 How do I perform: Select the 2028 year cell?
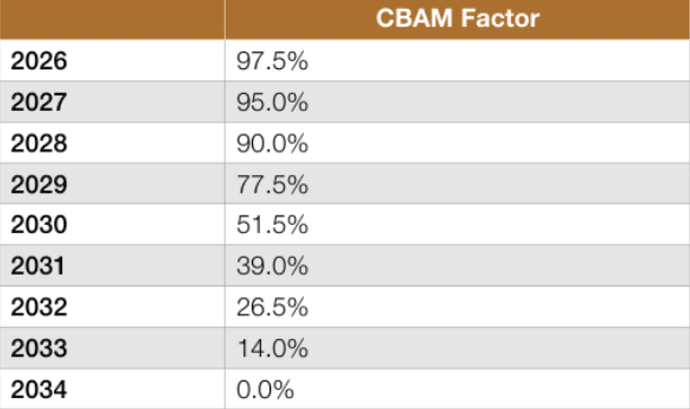39,143
